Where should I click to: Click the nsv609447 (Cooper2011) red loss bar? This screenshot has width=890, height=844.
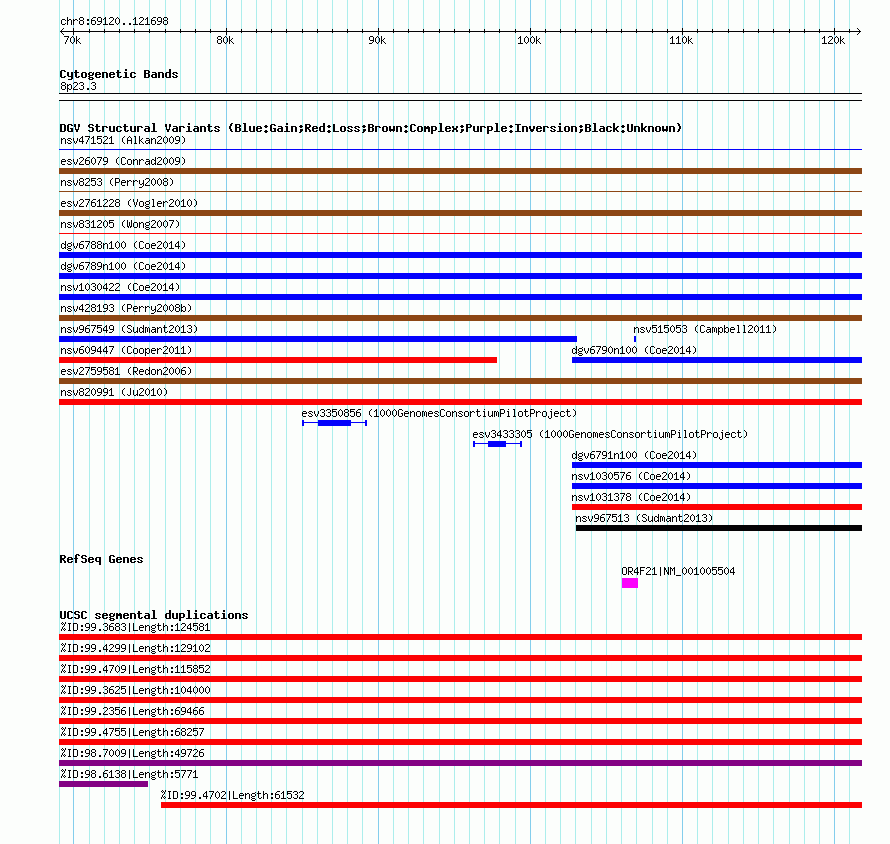coord(278,360)
